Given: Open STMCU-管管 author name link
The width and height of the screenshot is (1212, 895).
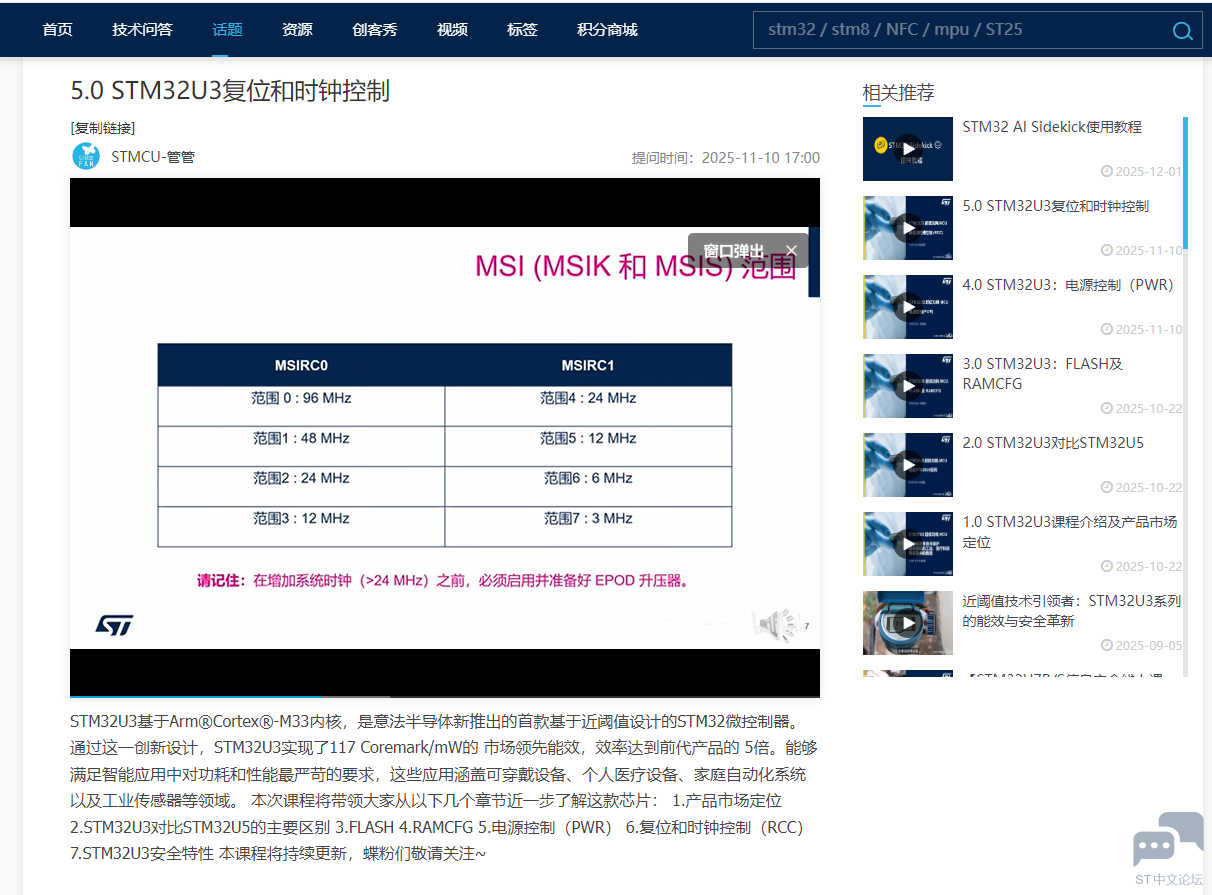Looking at the screenshot, I should [x=153, y=156].
